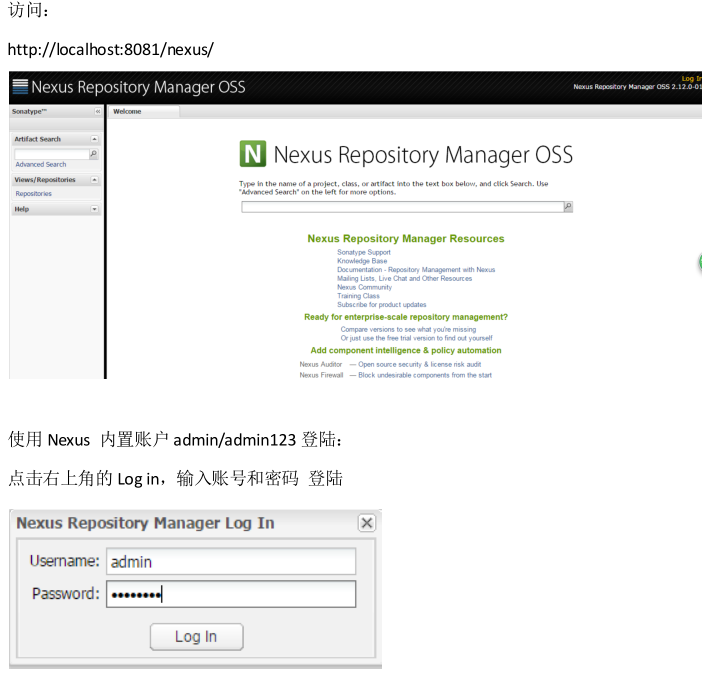Open Sonatype Support link

click(x=364, y=252)
